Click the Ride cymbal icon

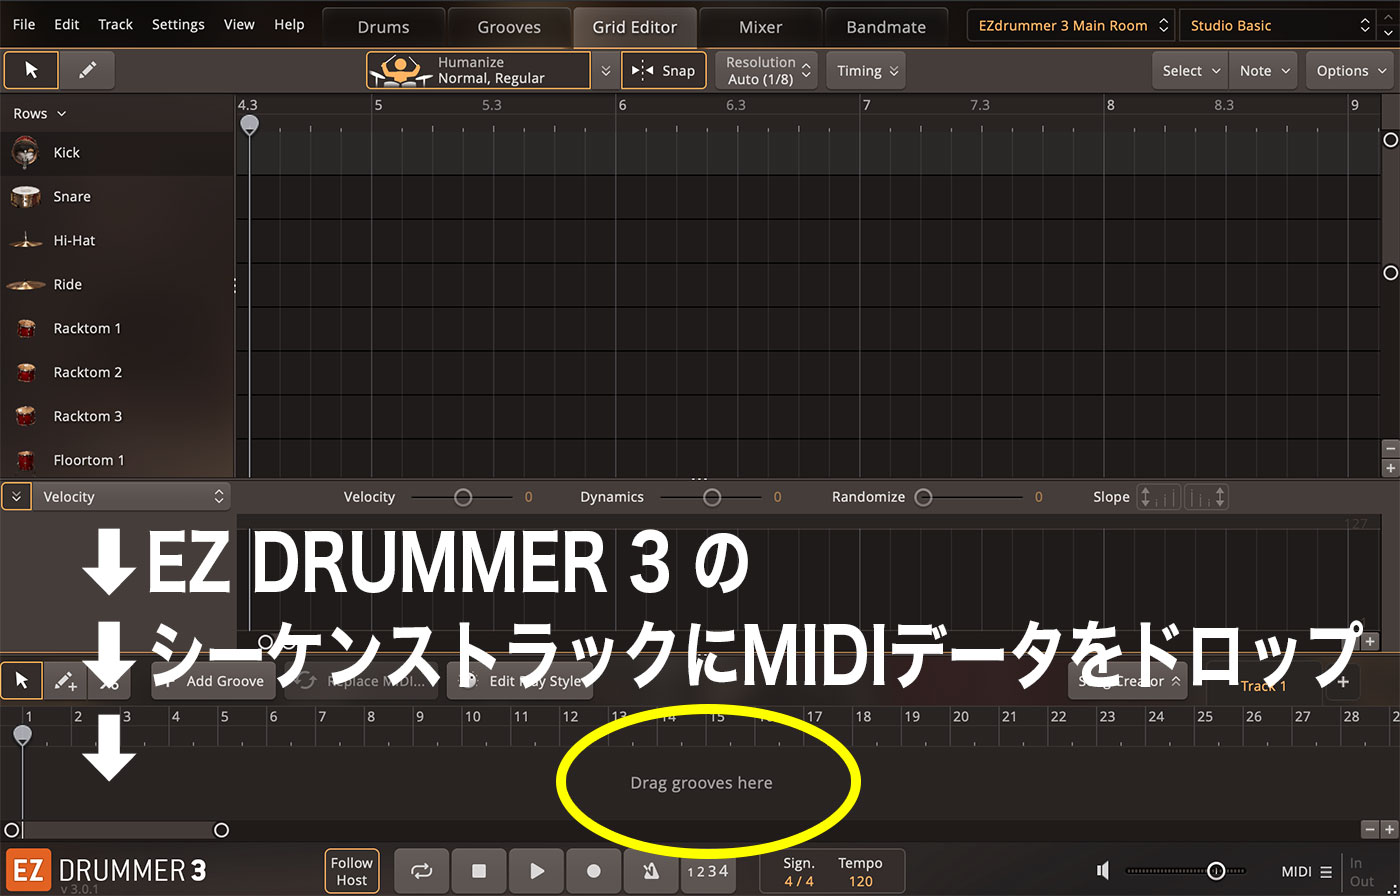[x=25, y=285]
